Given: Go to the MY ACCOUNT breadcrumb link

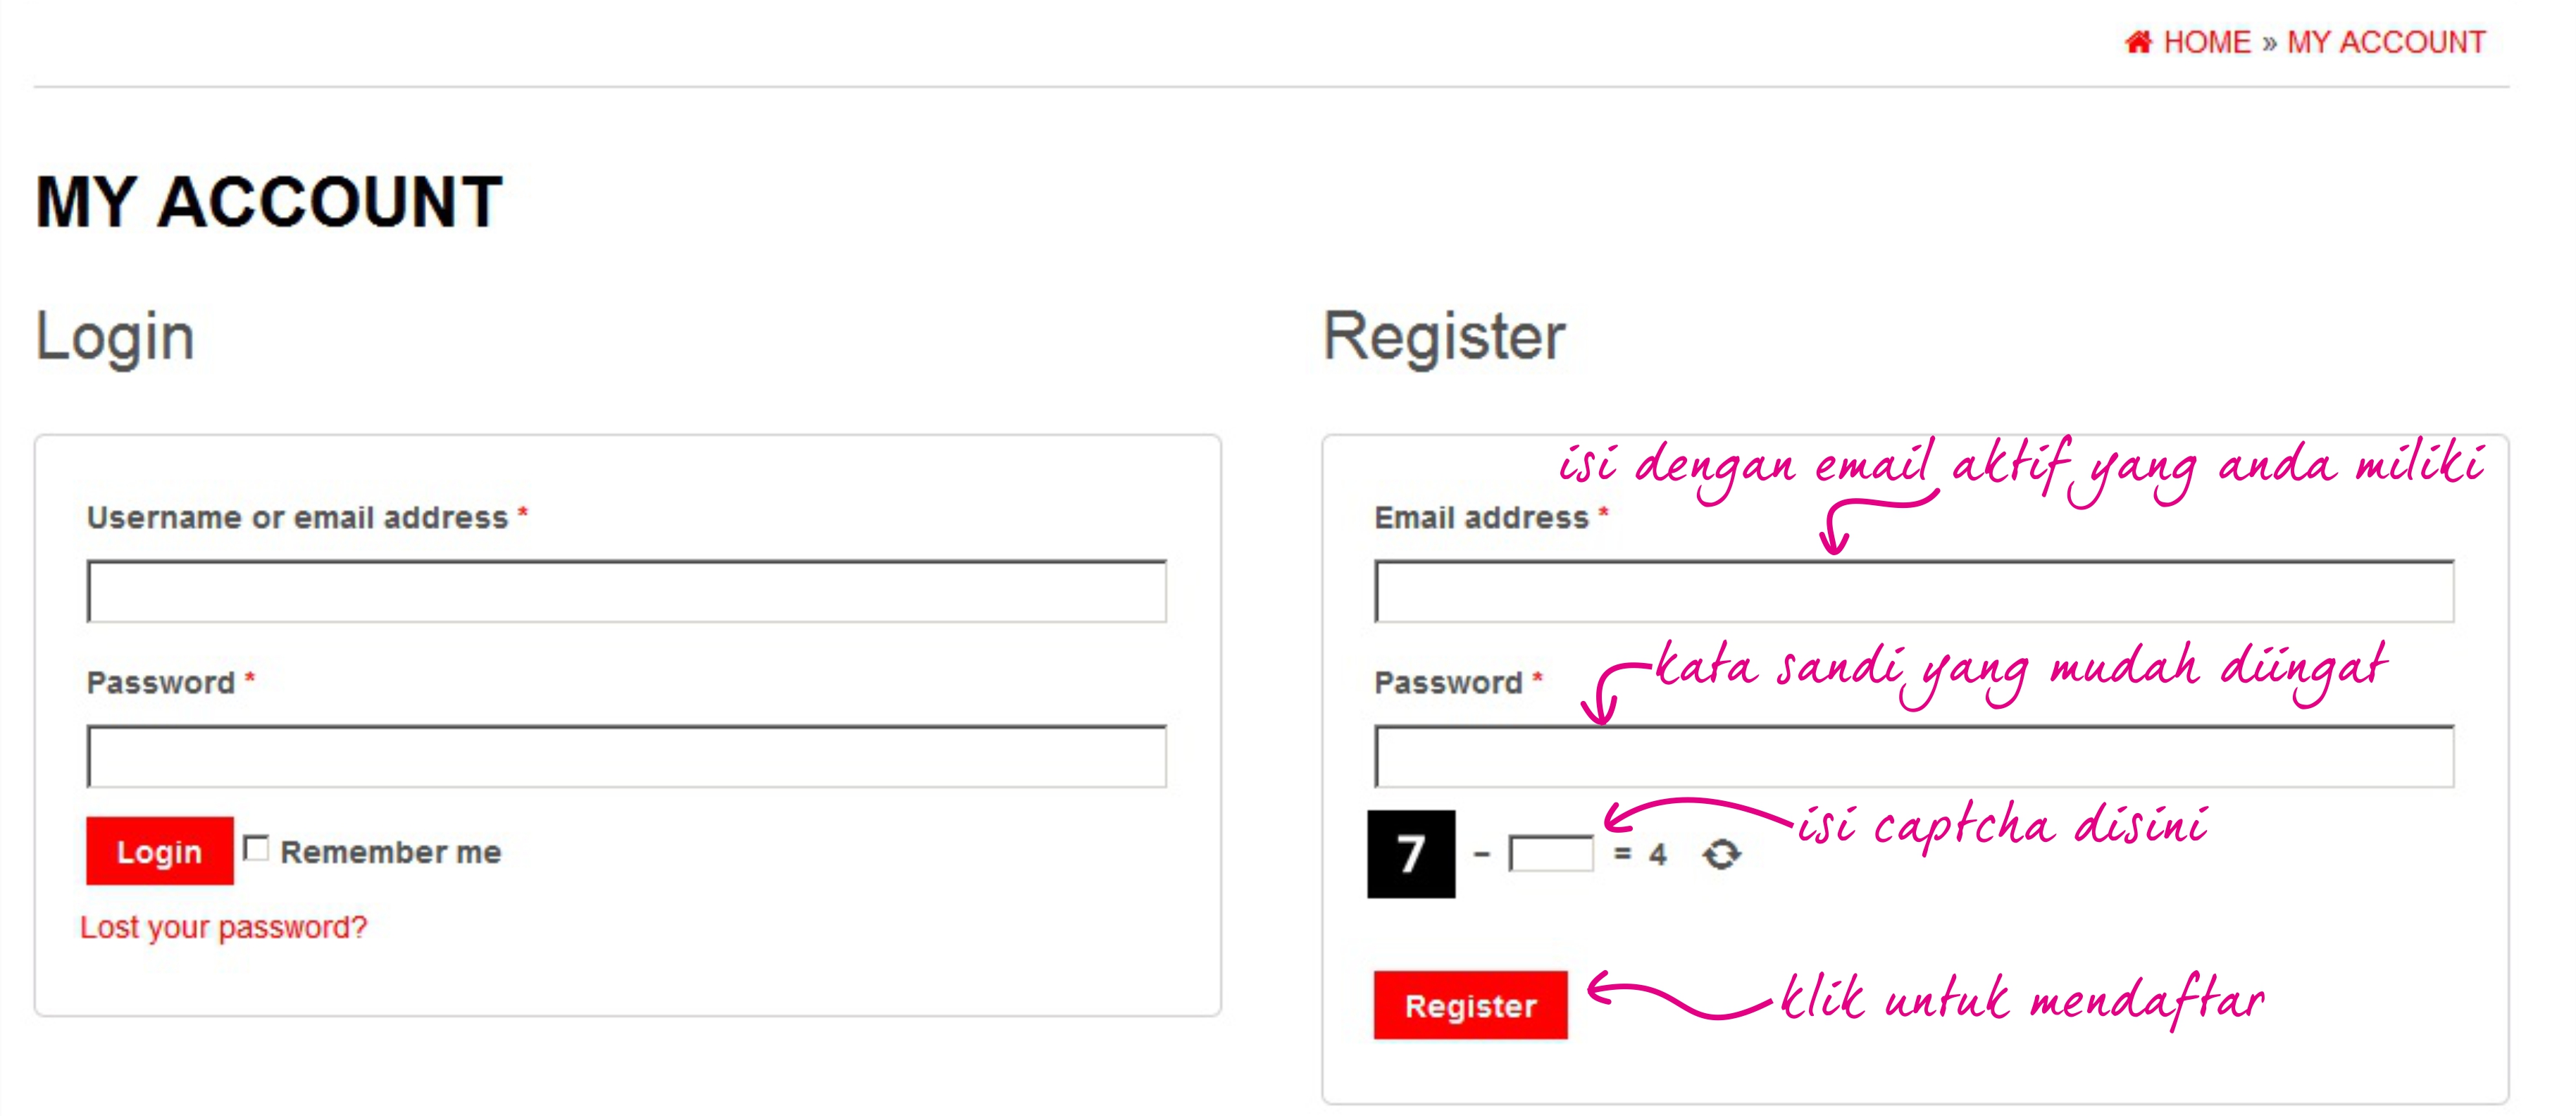Looking at the screenshot, I should click(x=2386, y=42).
